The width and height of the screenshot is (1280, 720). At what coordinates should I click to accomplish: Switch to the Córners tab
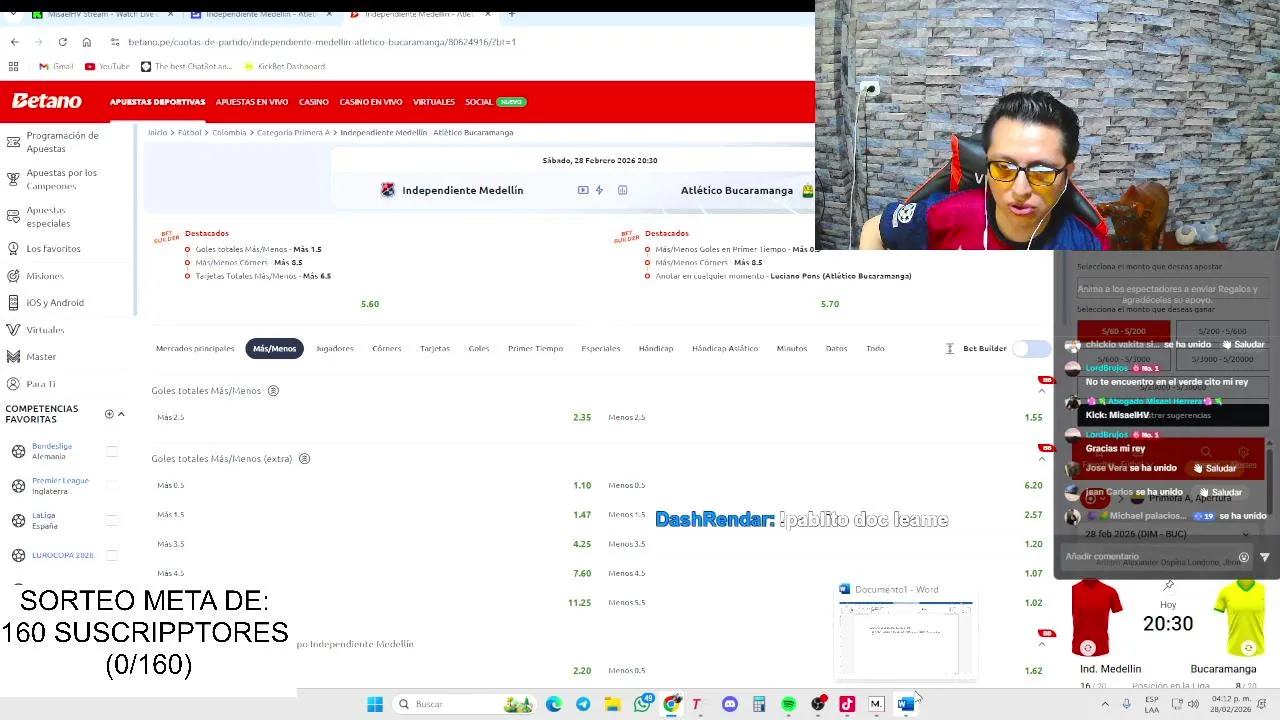(387, 348)
